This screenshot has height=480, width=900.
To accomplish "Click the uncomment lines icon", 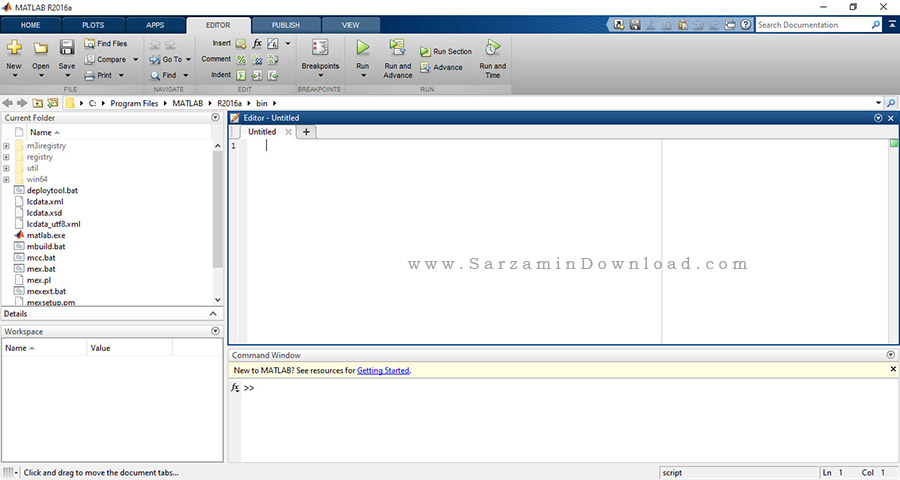I will [x=257, y=59].
